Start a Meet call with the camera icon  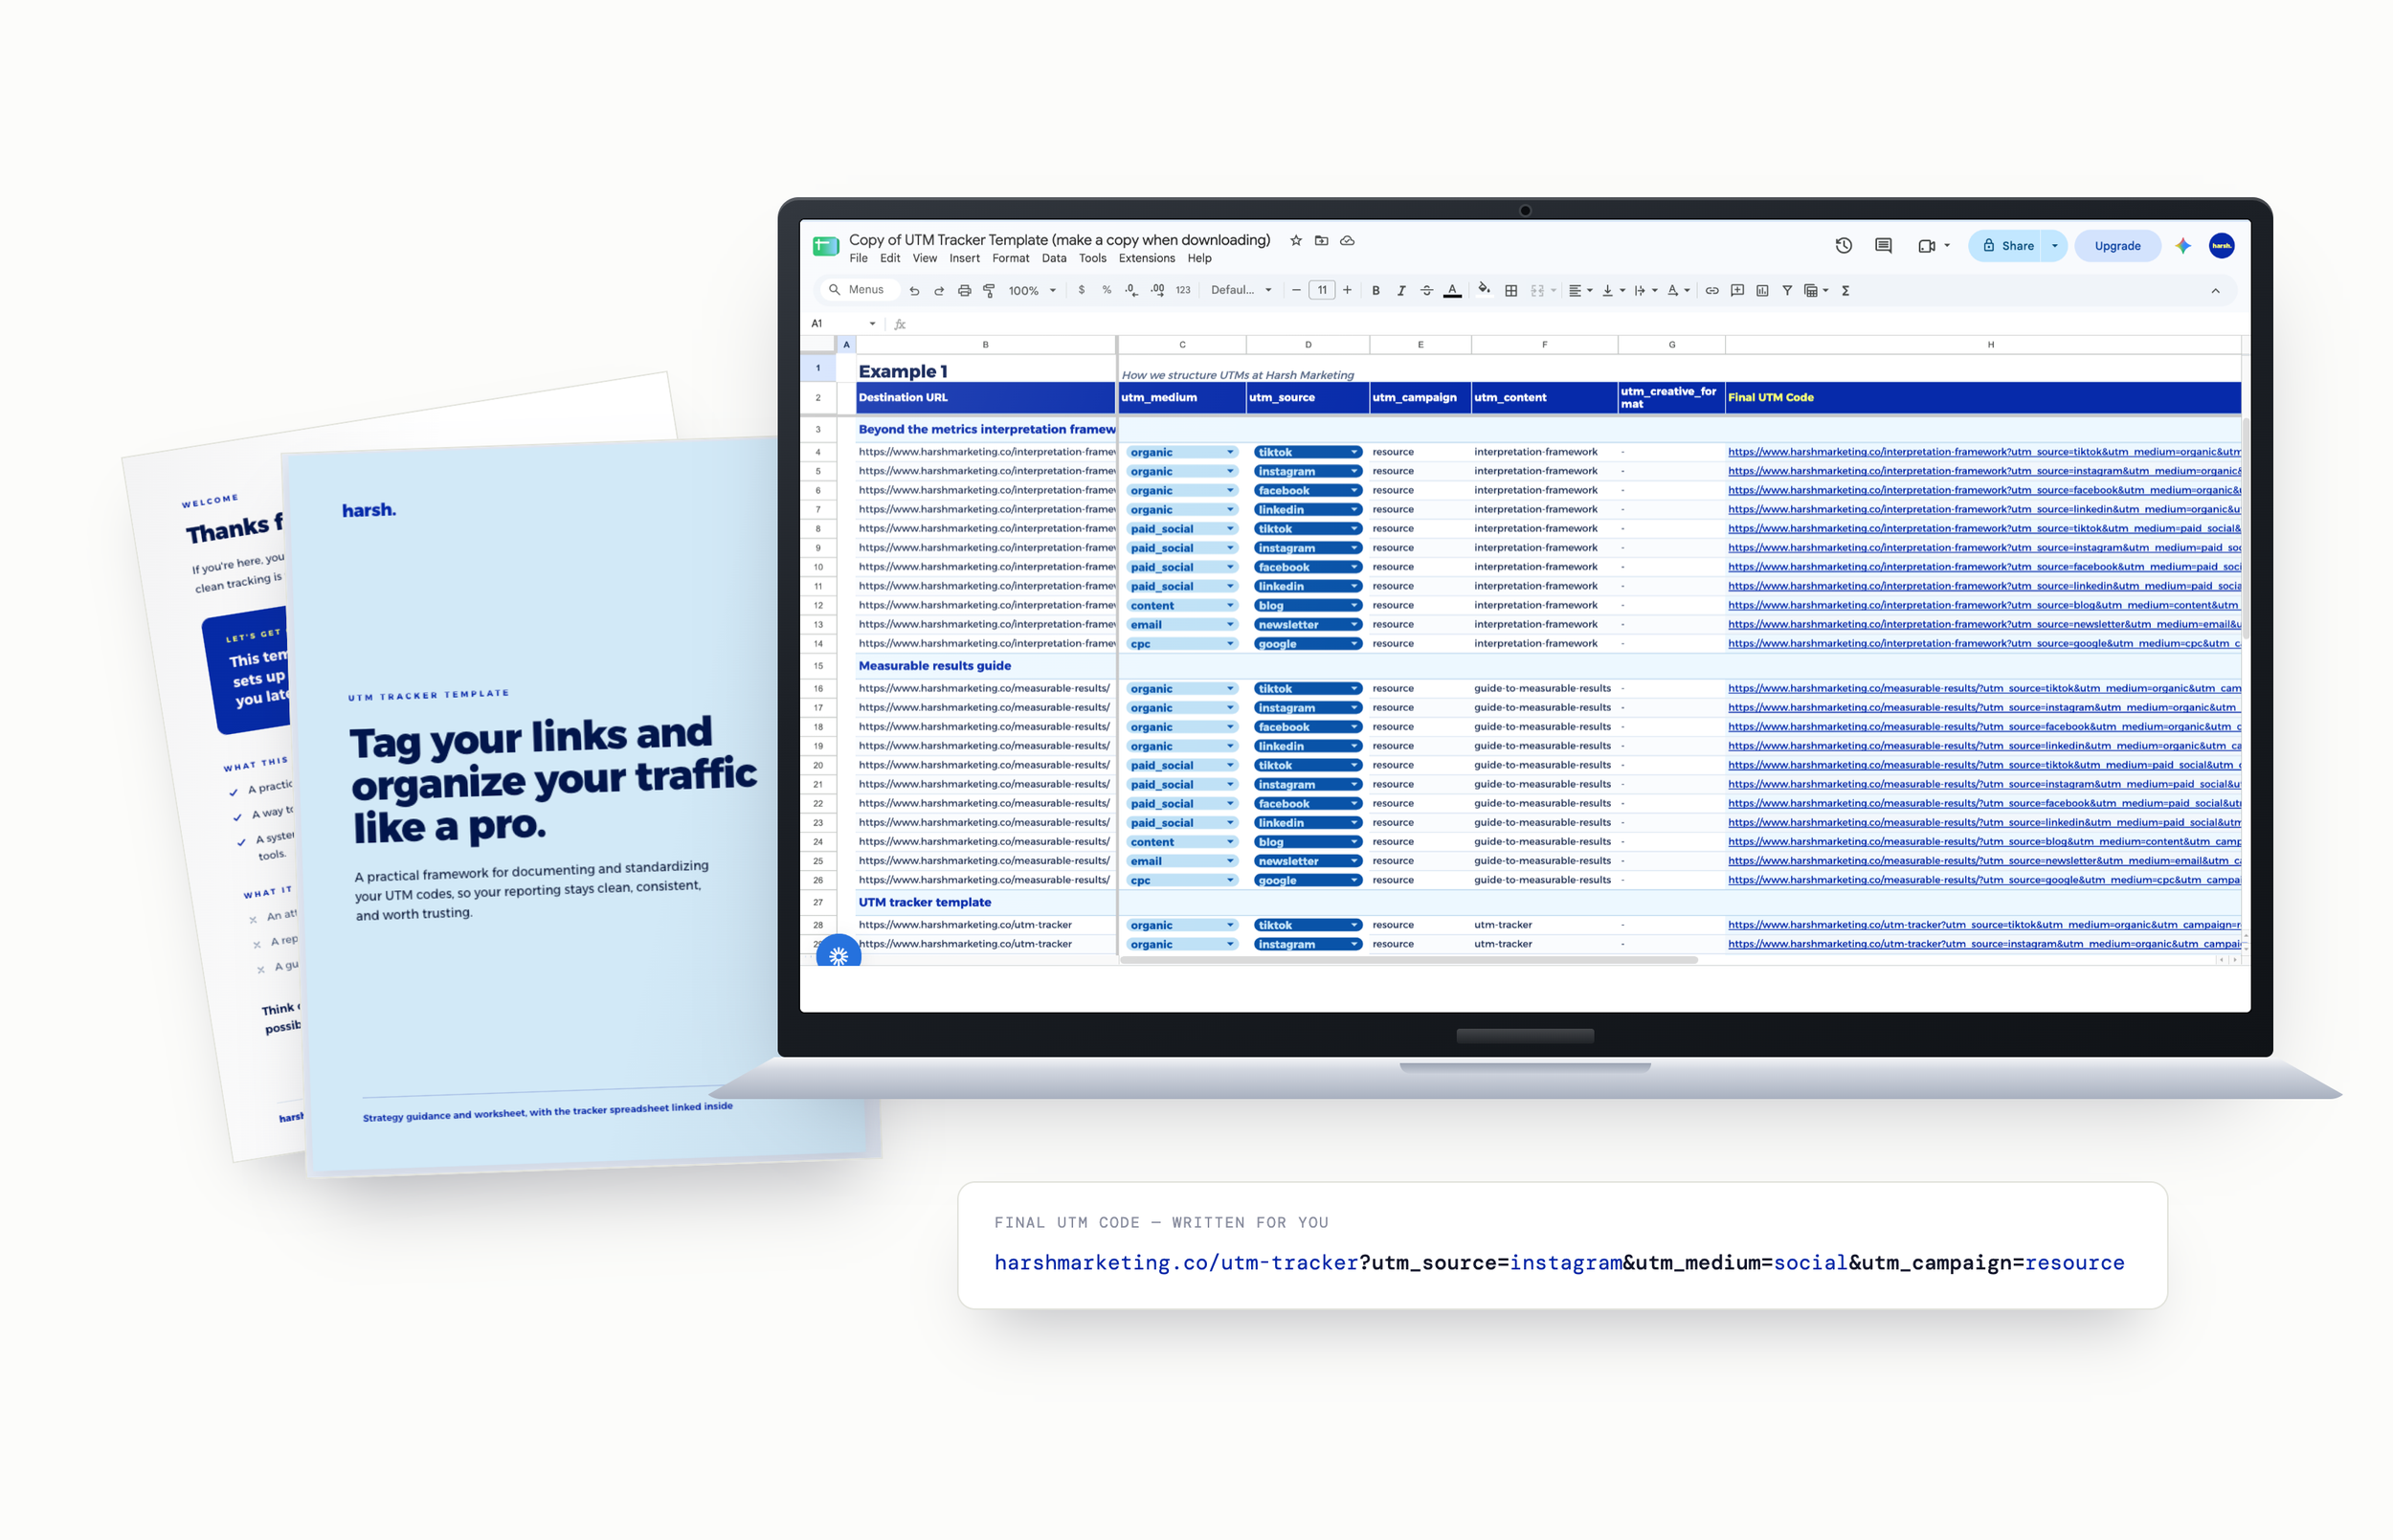tap(1926, 246)
